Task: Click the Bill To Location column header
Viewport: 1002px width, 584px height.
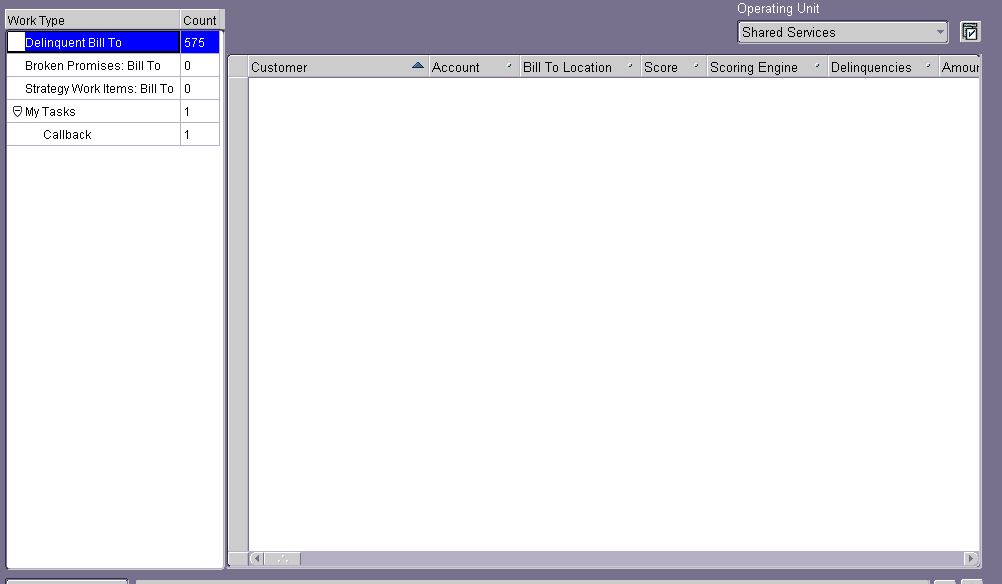Action: 580,67
